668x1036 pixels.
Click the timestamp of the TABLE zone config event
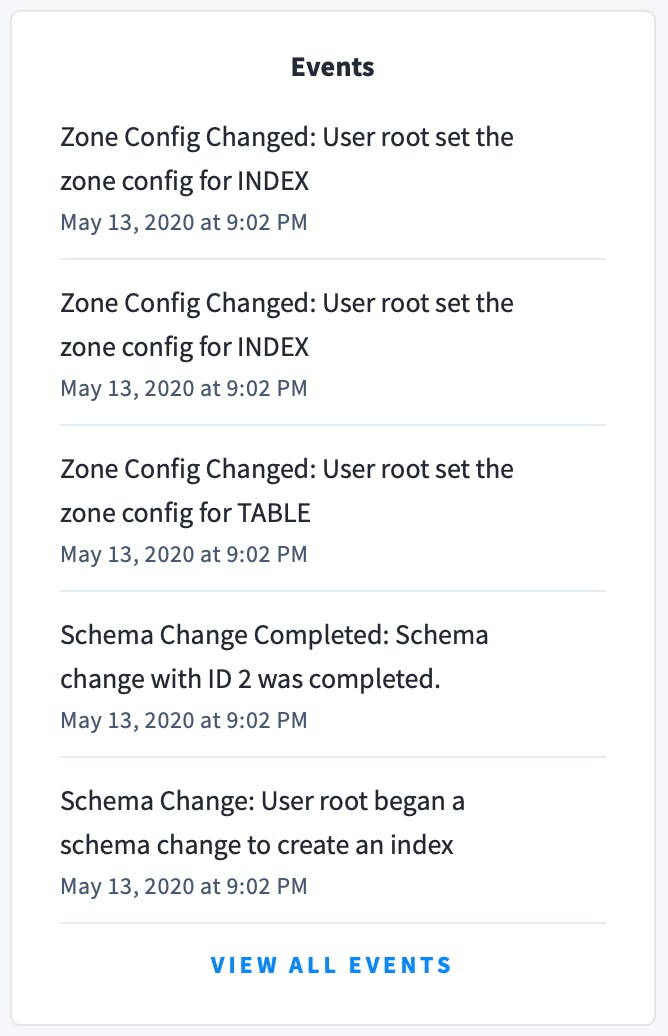pos(184,554)
